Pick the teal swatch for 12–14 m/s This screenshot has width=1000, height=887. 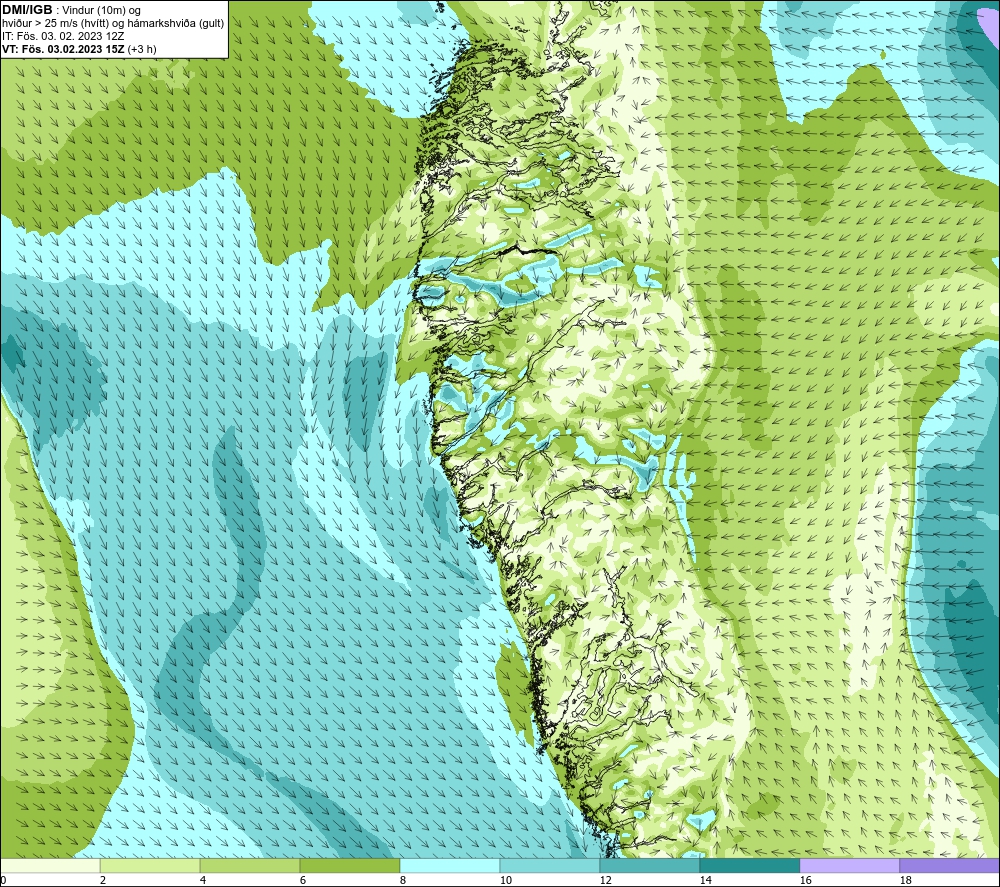coord(650,865)
